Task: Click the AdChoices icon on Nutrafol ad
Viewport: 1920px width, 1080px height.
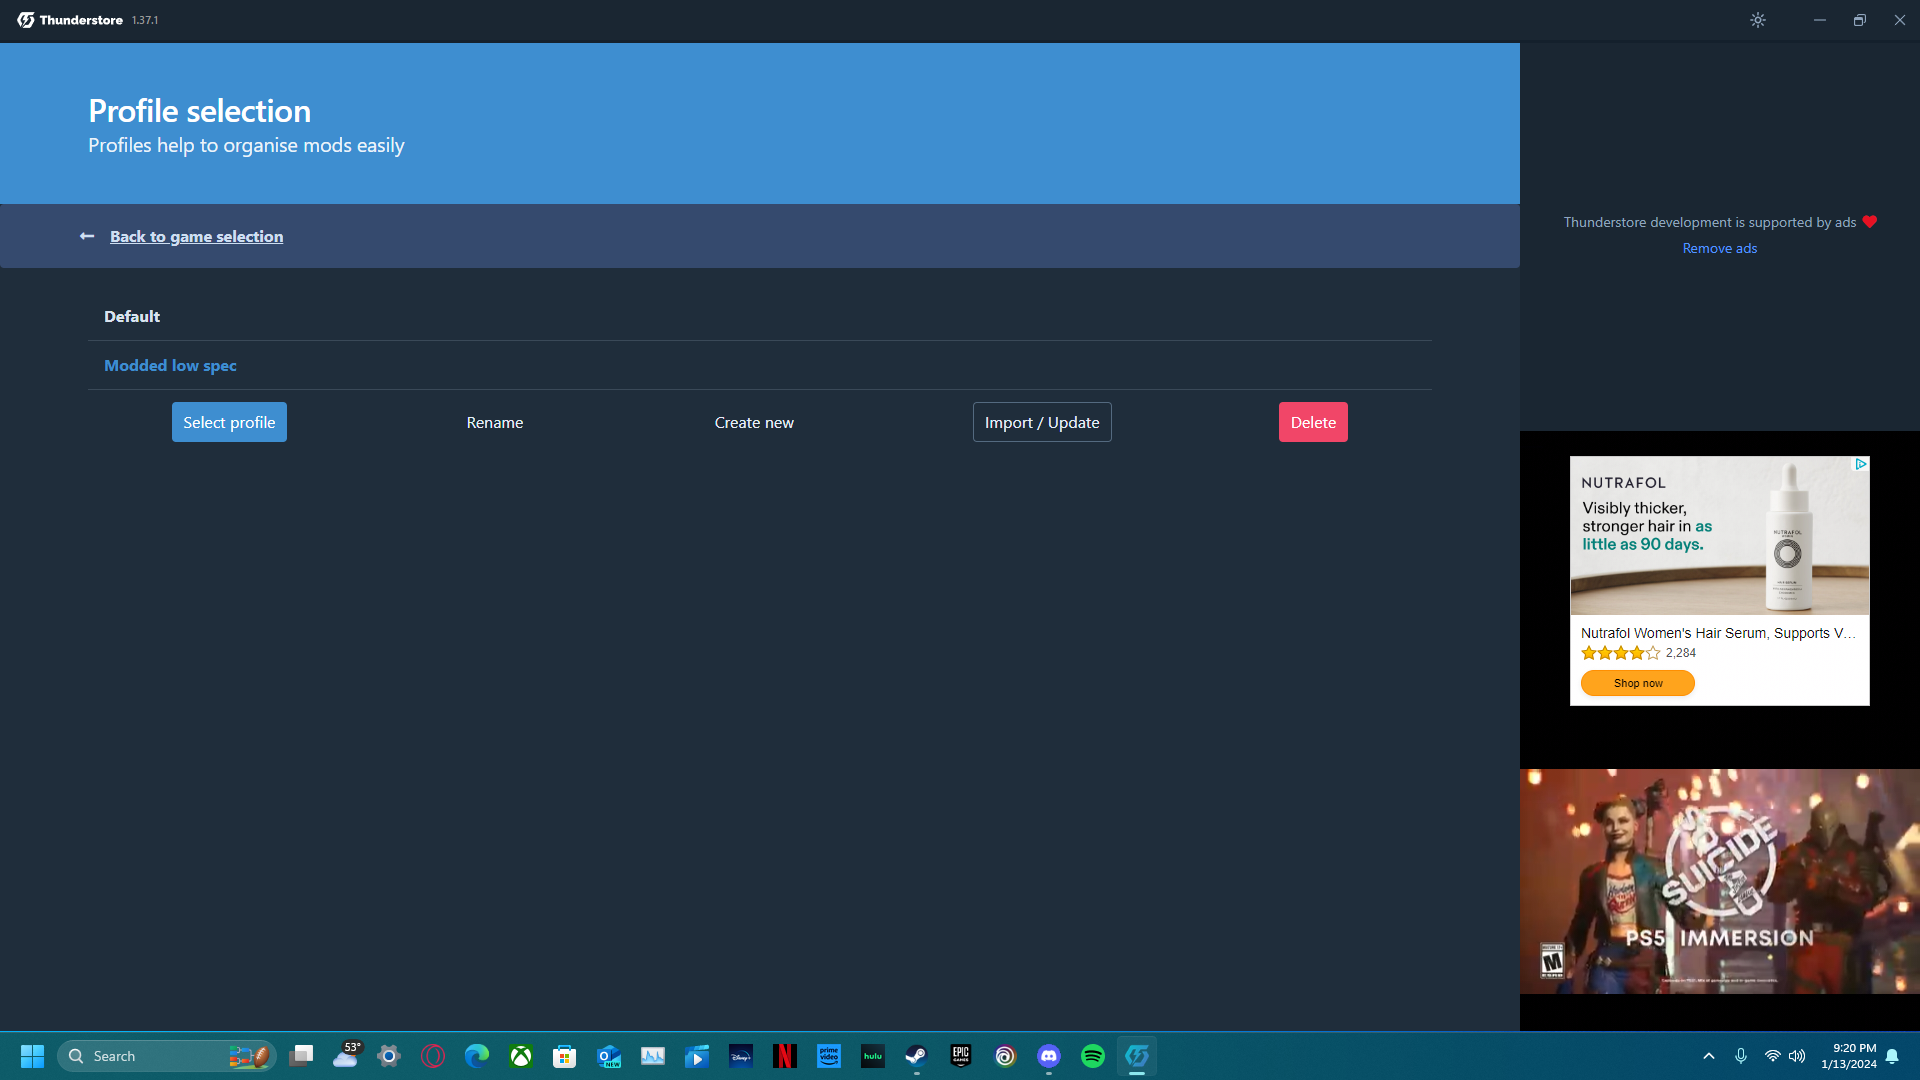Action: 1860,464
